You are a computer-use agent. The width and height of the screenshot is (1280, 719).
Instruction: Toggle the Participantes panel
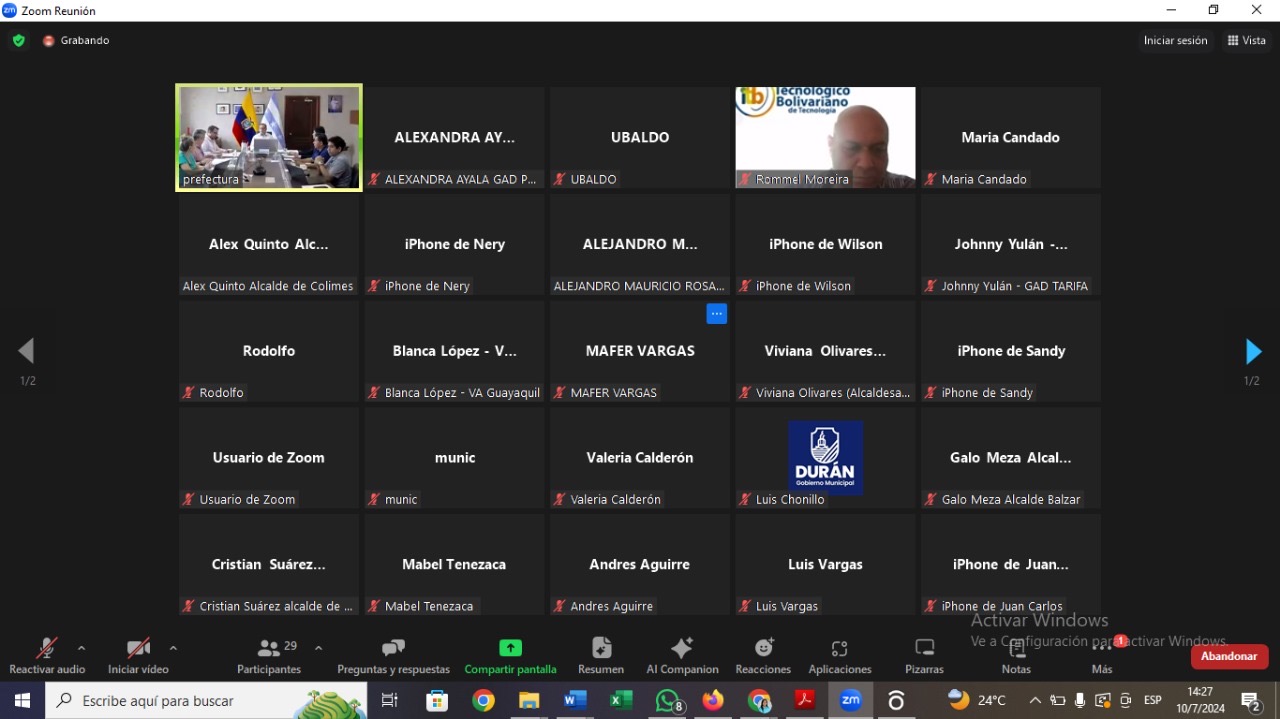click(269, 655)
